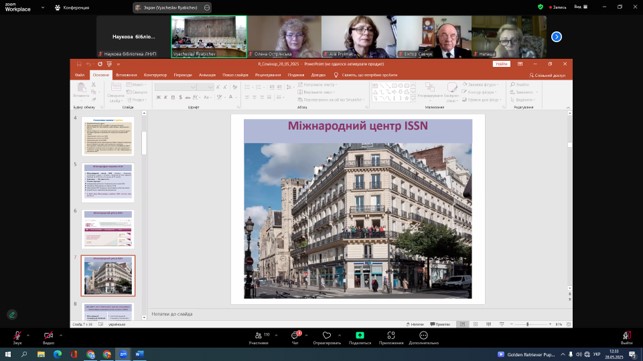Click repeat/redo icon in Quick Access toolbar
Screen dimensions: 643x361
pyautogui.click(x=100, y=64)
